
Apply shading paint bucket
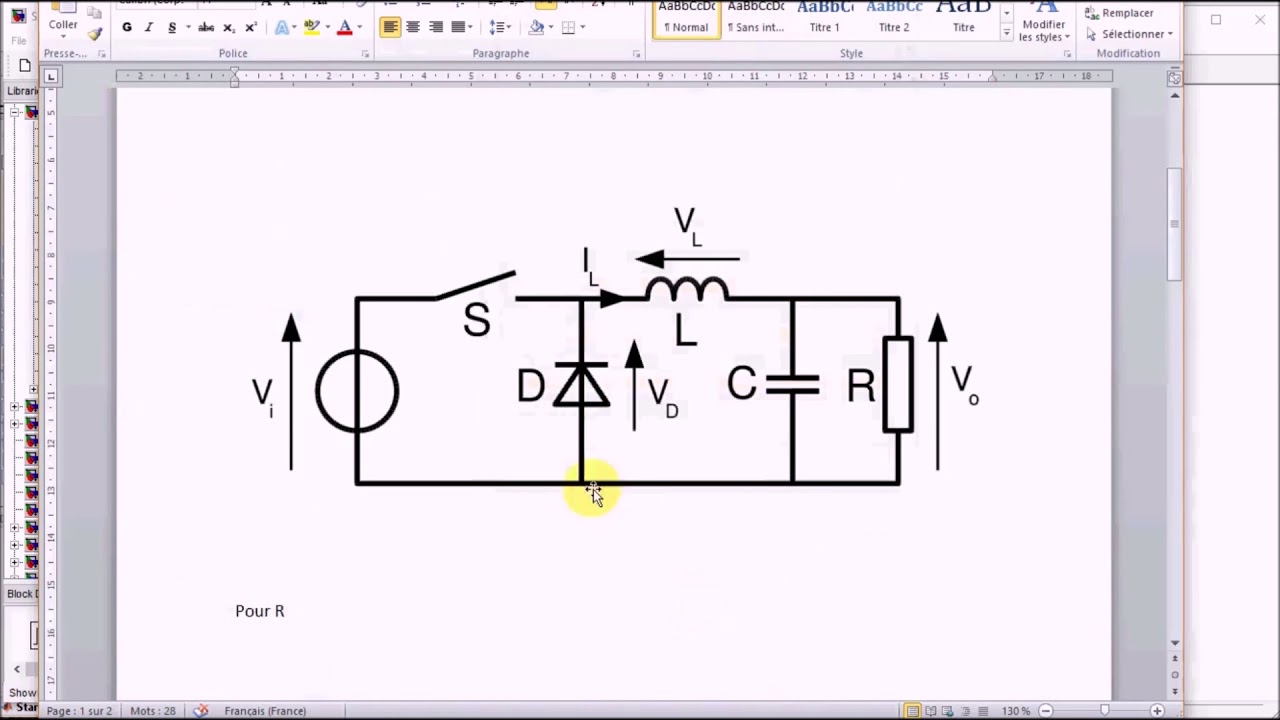[x=537, y=27]
